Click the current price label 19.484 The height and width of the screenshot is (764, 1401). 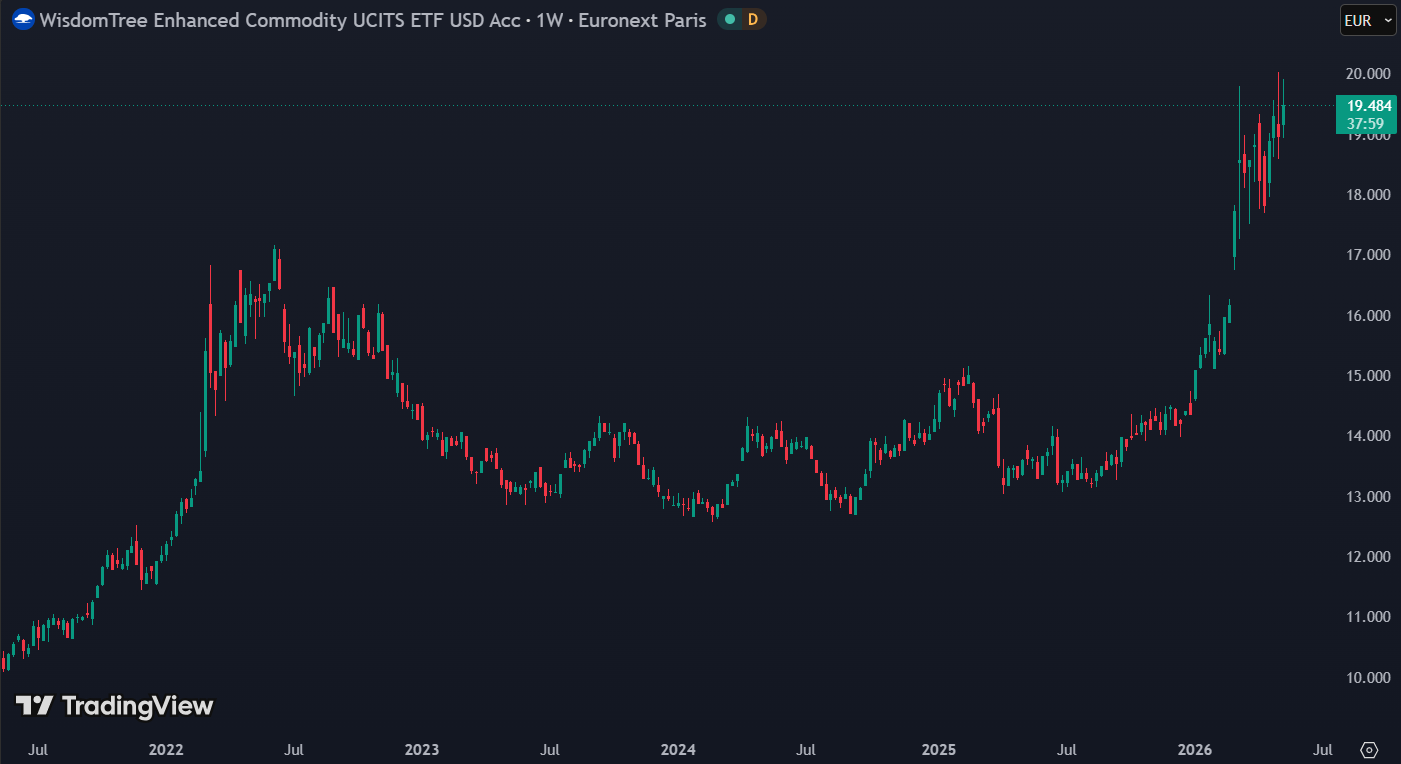coord(1369,106)
